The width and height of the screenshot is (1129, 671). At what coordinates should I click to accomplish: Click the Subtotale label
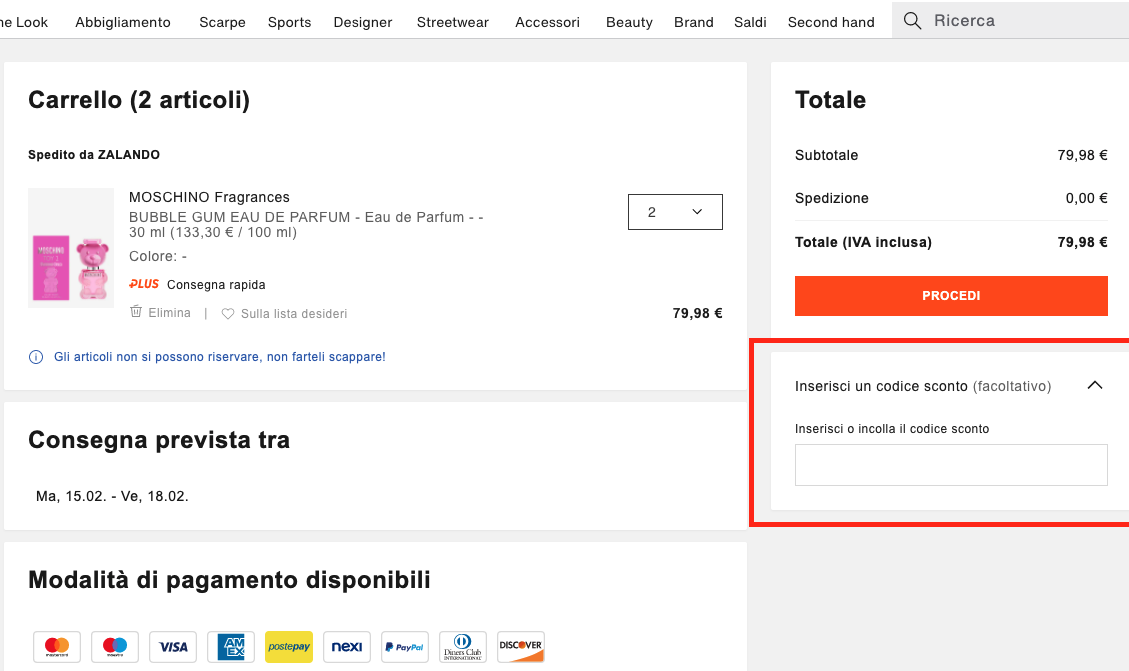827,155
